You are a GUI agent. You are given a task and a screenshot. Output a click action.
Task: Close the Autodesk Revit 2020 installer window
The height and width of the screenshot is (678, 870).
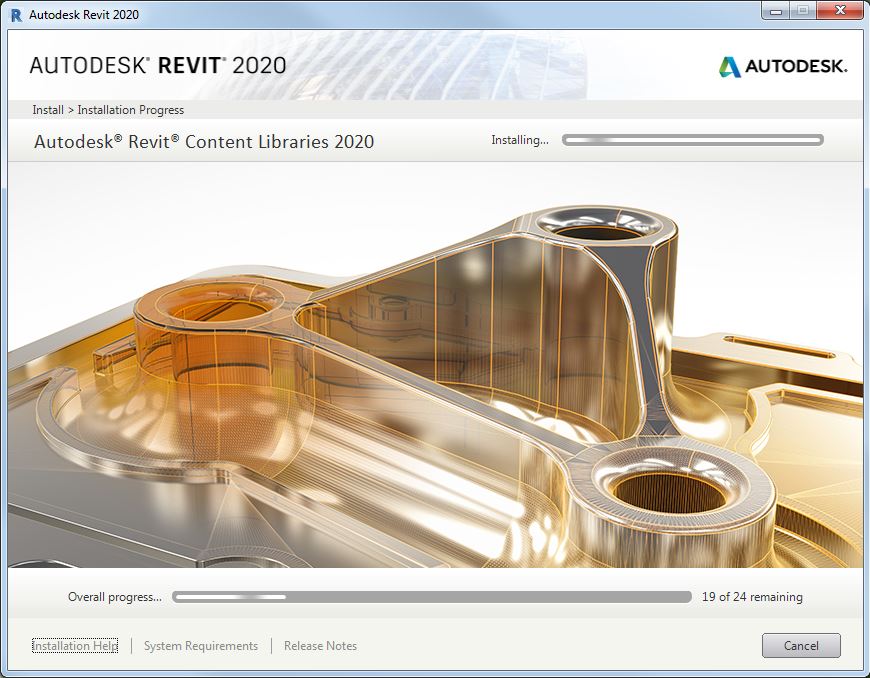[840, 11]
